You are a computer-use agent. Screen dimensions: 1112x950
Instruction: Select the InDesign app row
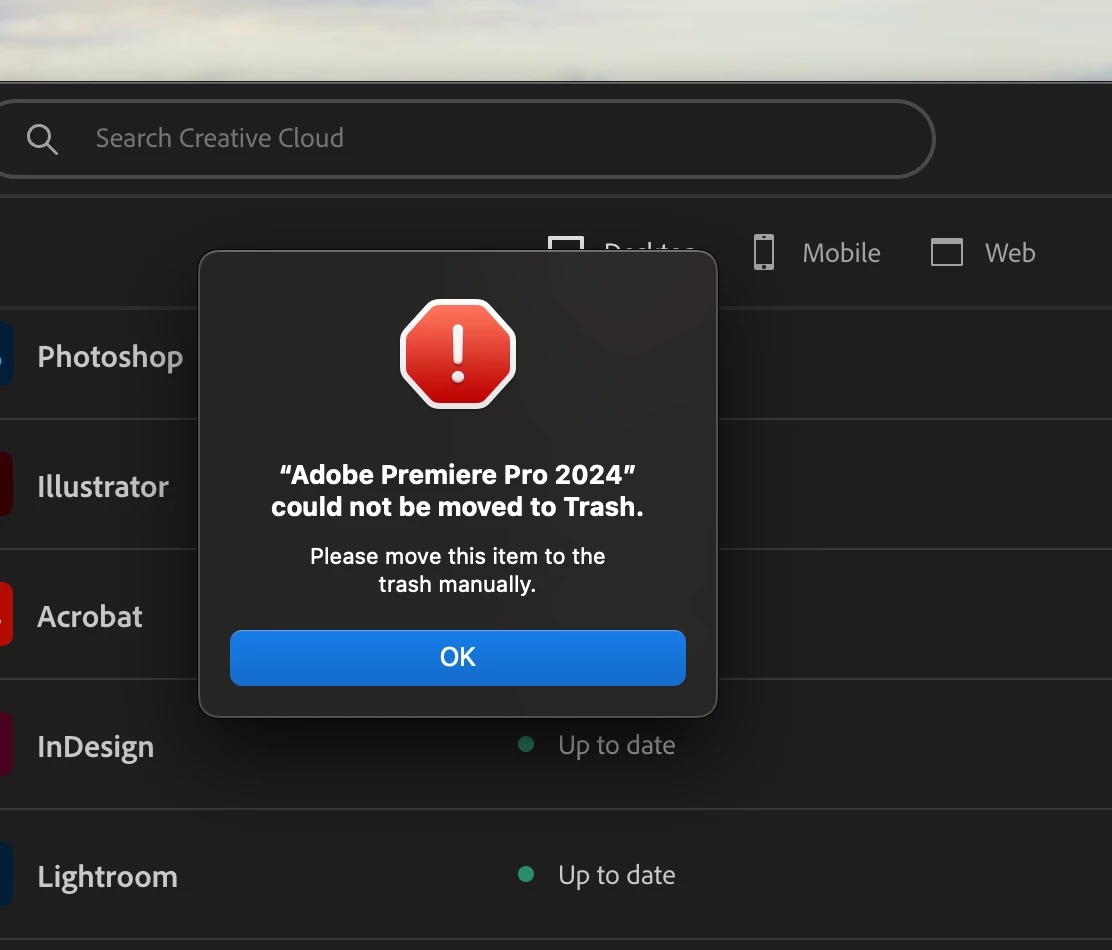[556, 744]
